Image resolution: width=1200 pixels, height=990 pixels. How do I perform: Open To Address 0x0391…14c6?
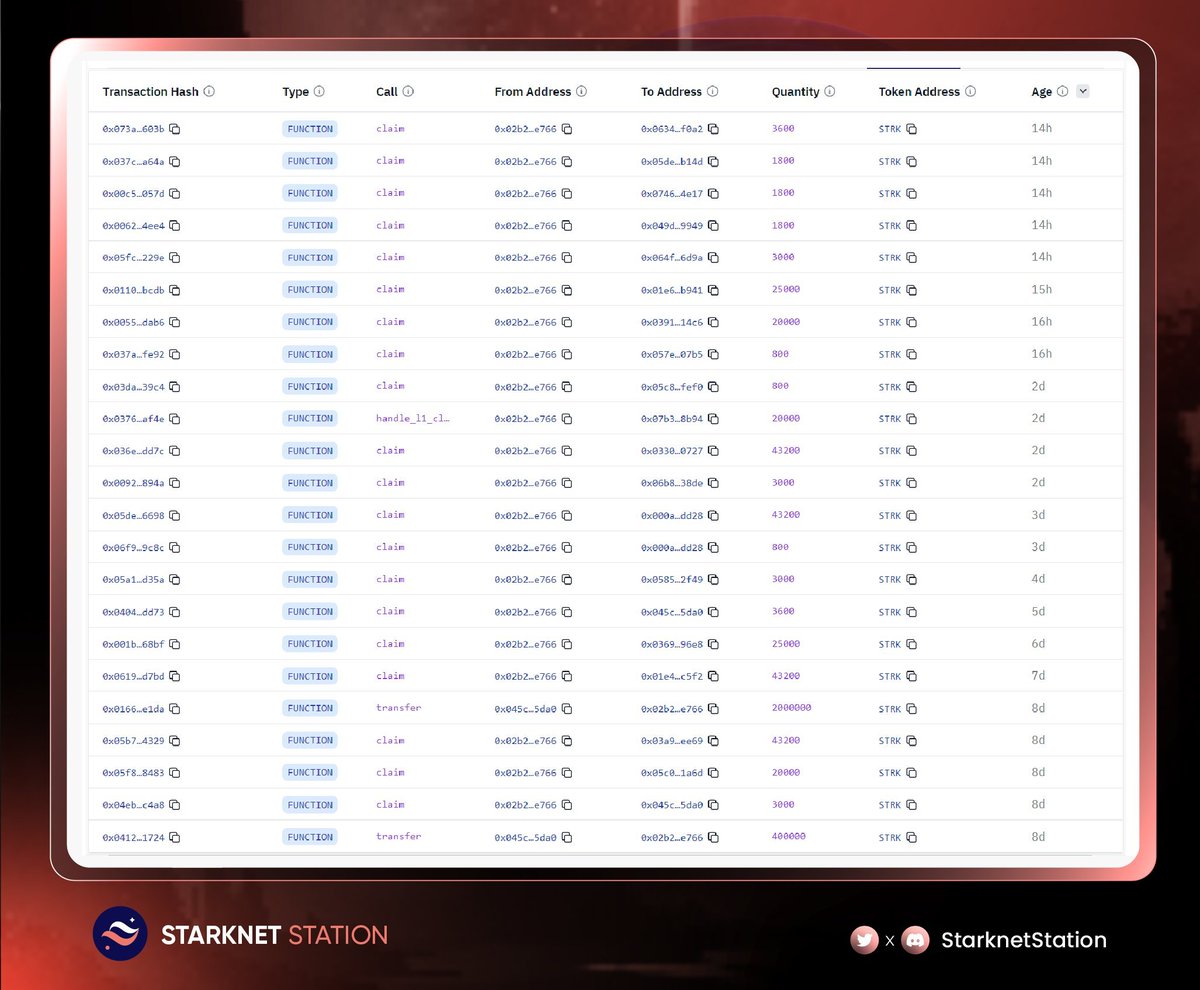pos(672,322)
